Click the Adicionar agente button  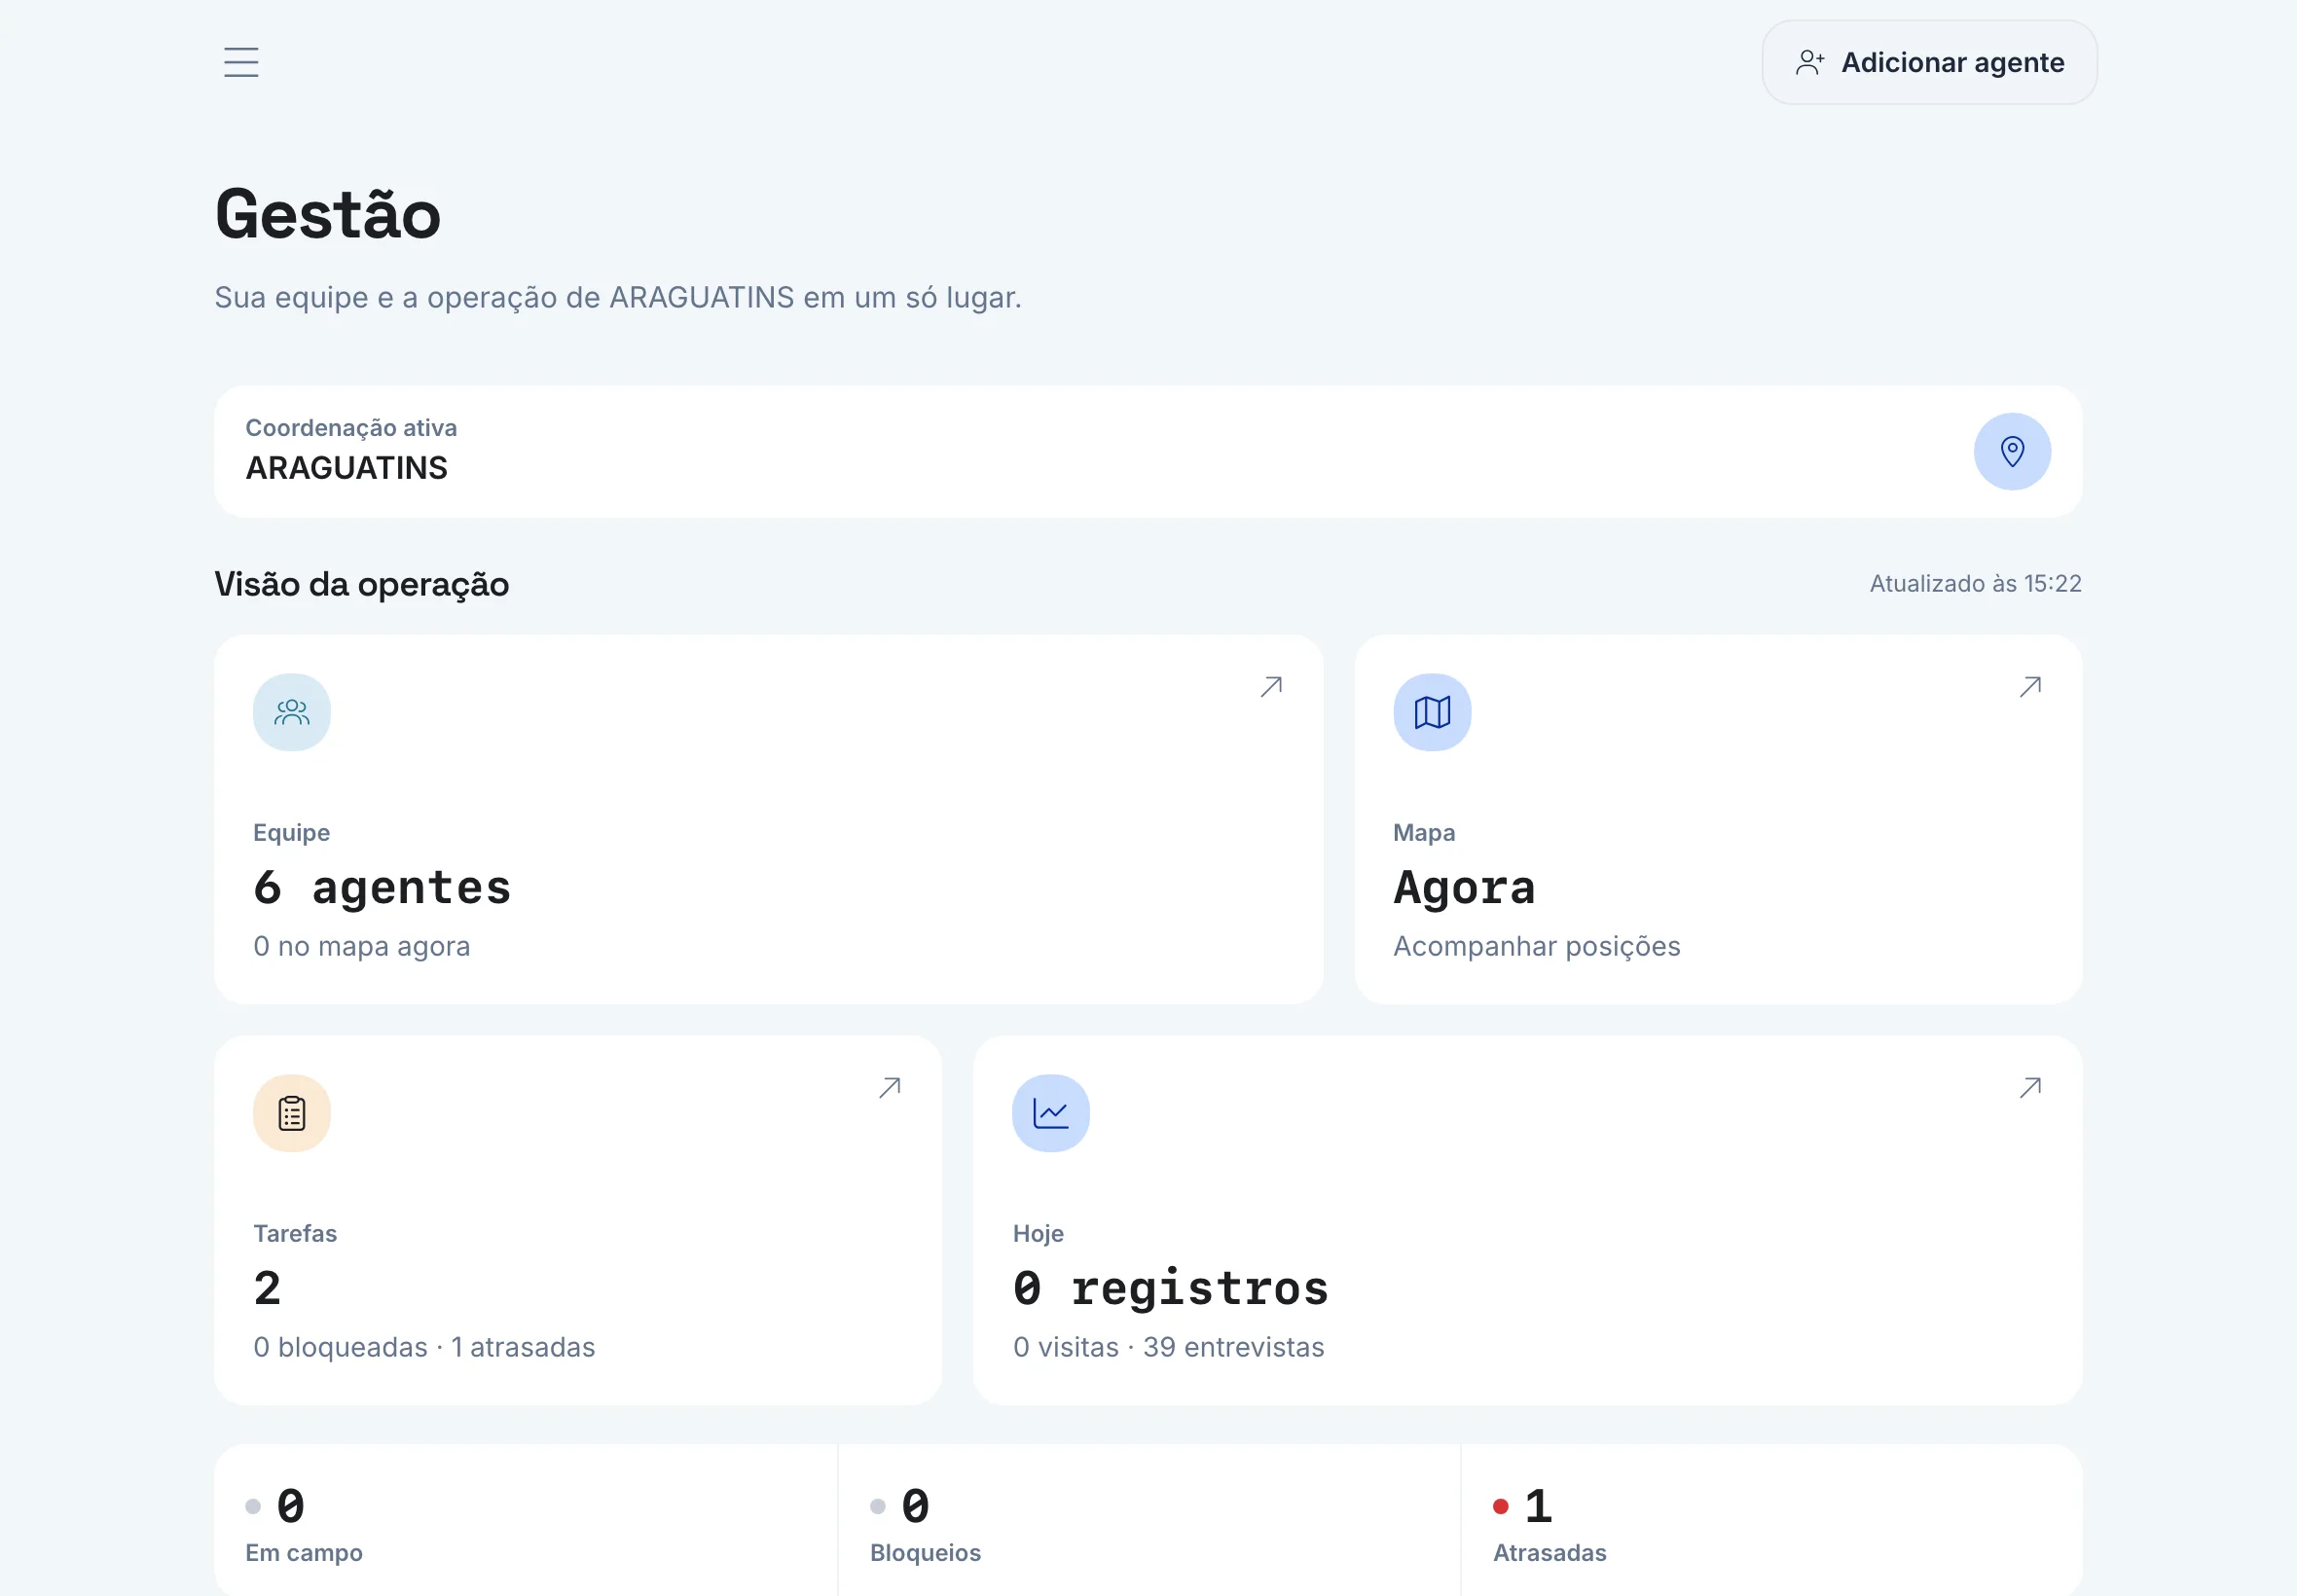pos(1929,62)
